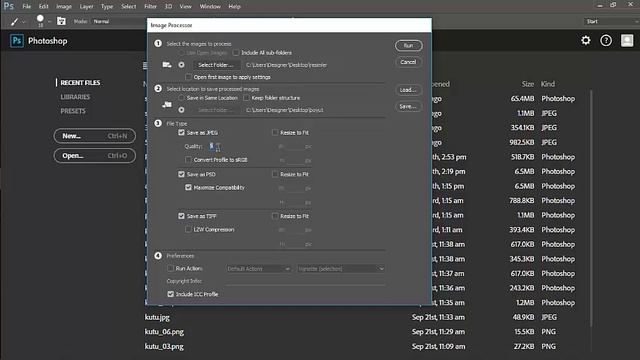Switch to the RECENT FILES tab
Viewport: 640px width, 360px height.
click(x=80, y=82)
